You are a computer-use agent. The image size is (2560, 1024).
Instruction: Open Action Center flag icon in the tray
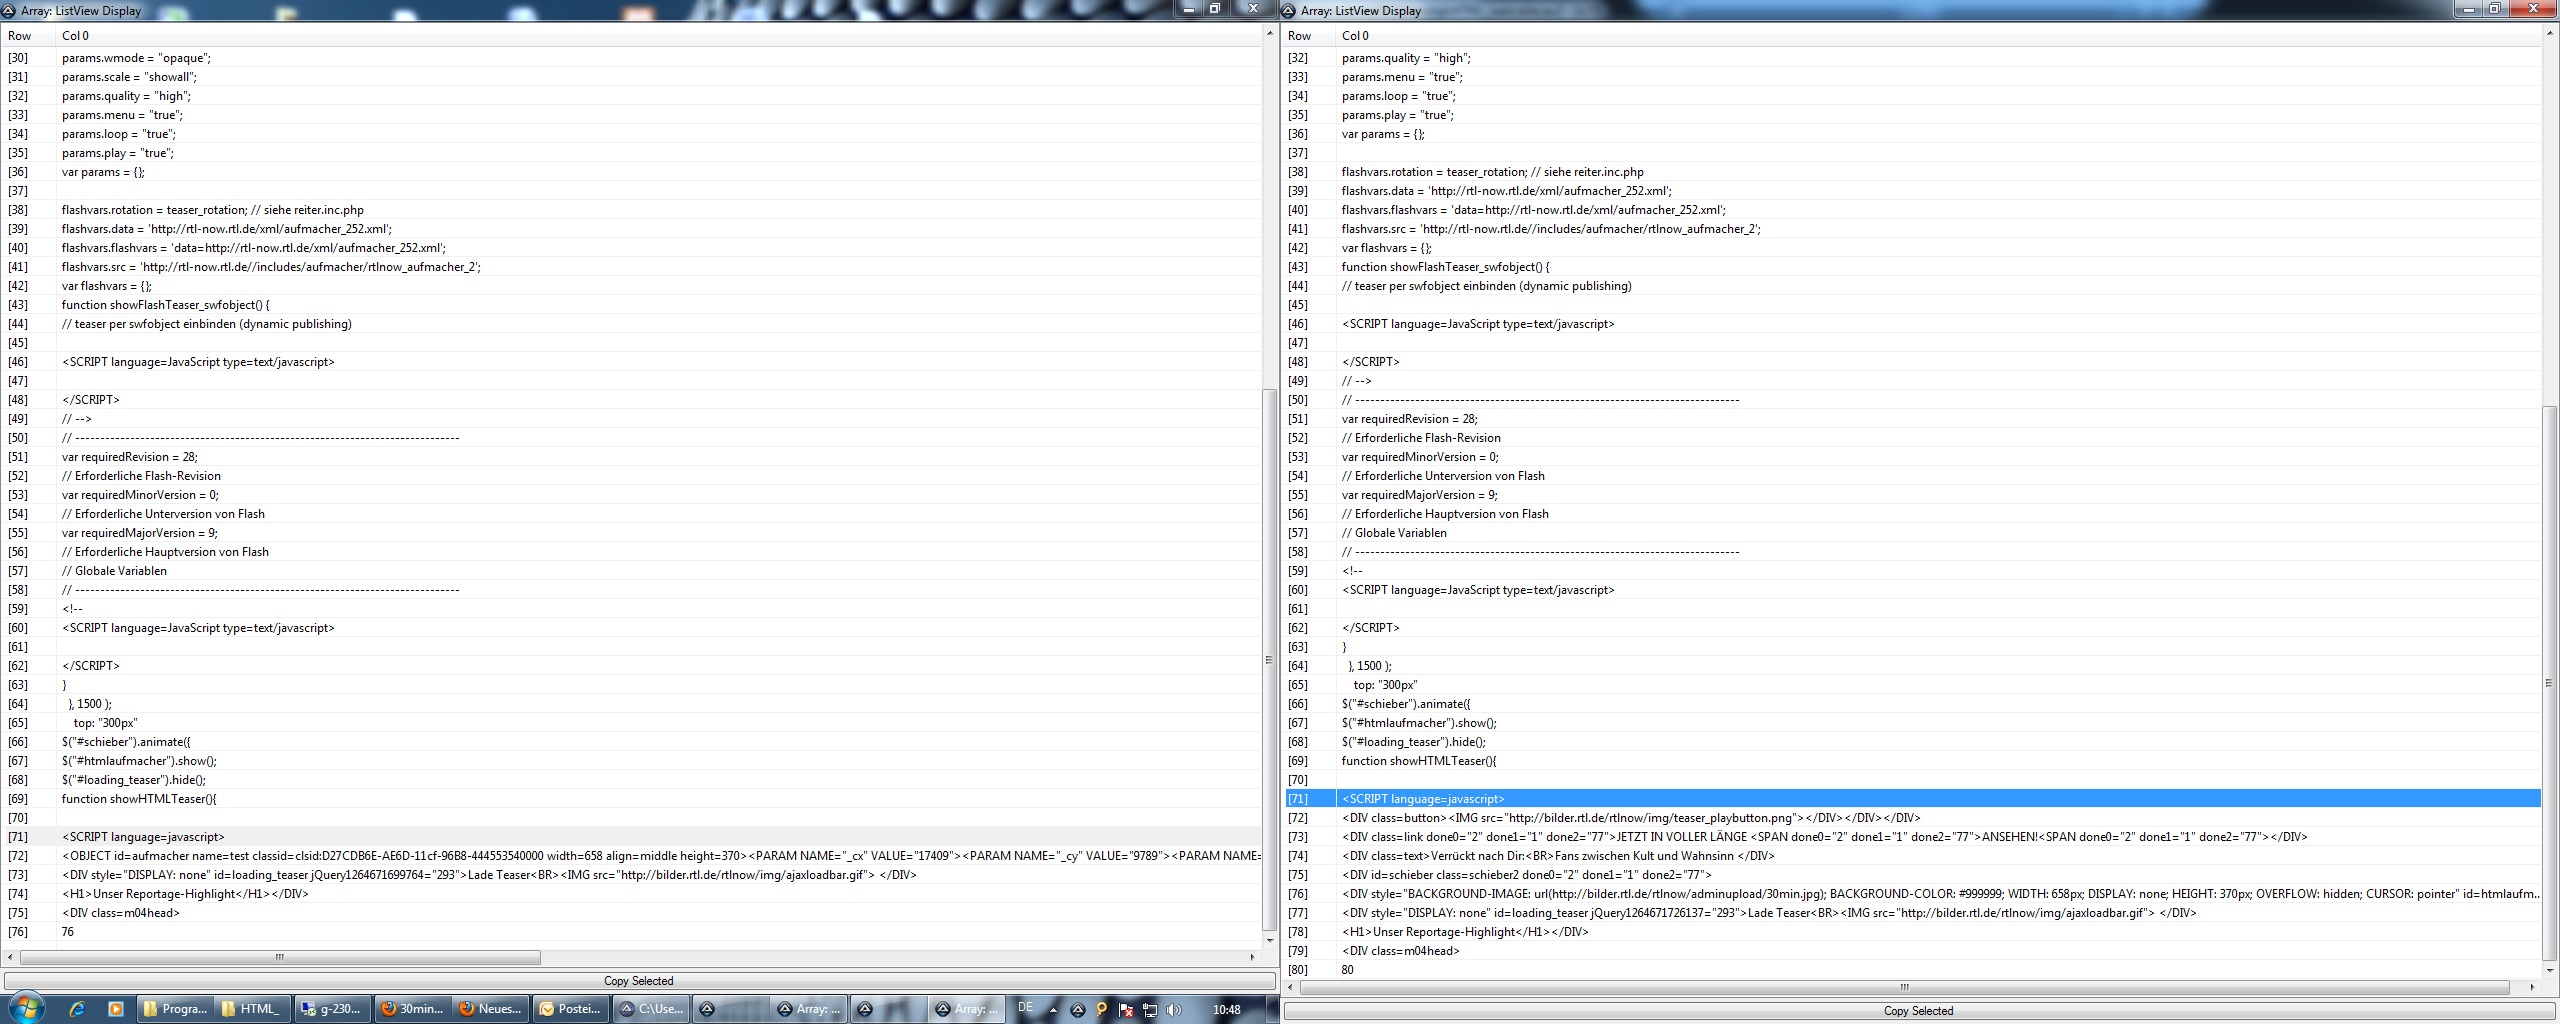coord(1126,1009)
